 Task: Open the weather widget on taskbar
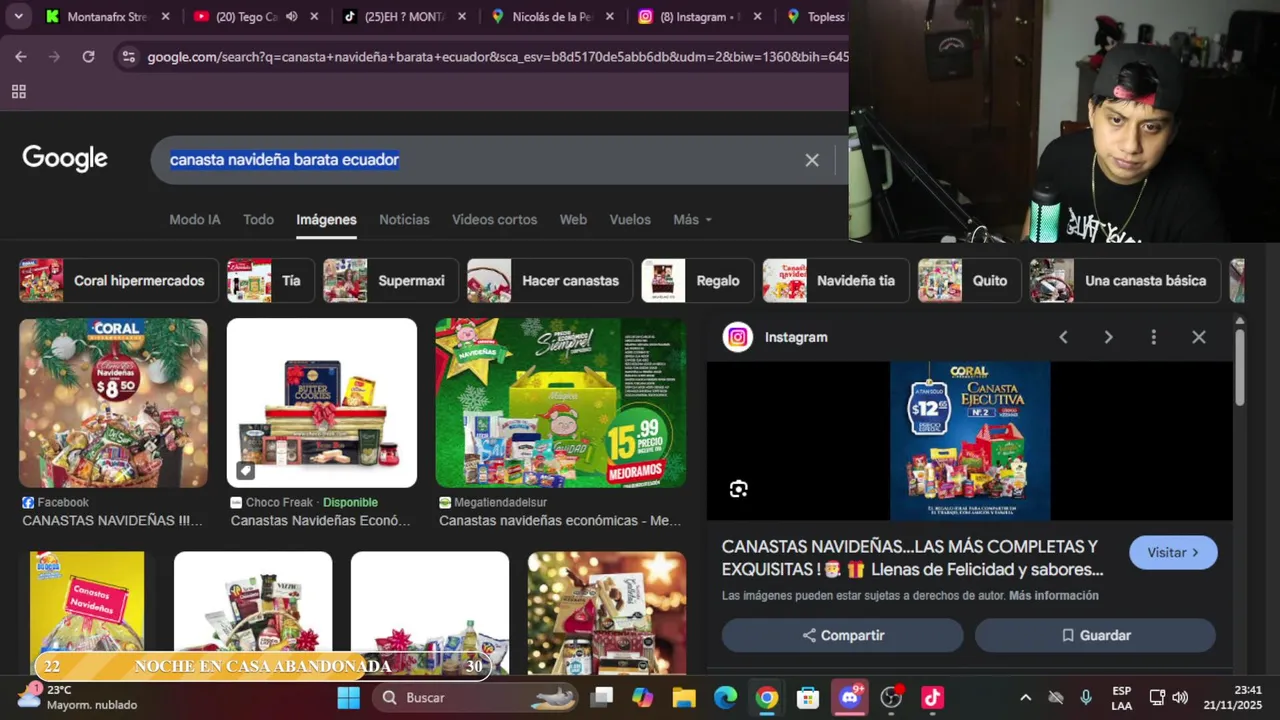click(78, 697)
